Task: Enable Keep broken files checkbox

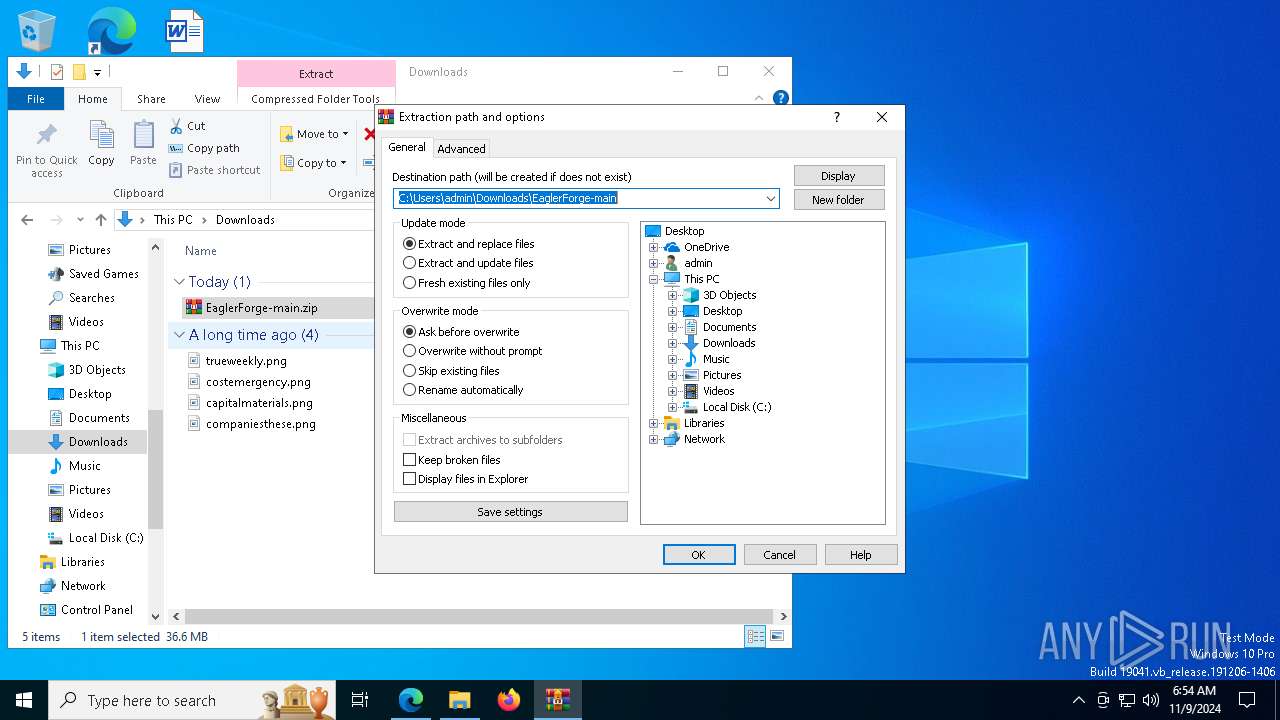Action: pyautogui.click(x=409, y=460)
